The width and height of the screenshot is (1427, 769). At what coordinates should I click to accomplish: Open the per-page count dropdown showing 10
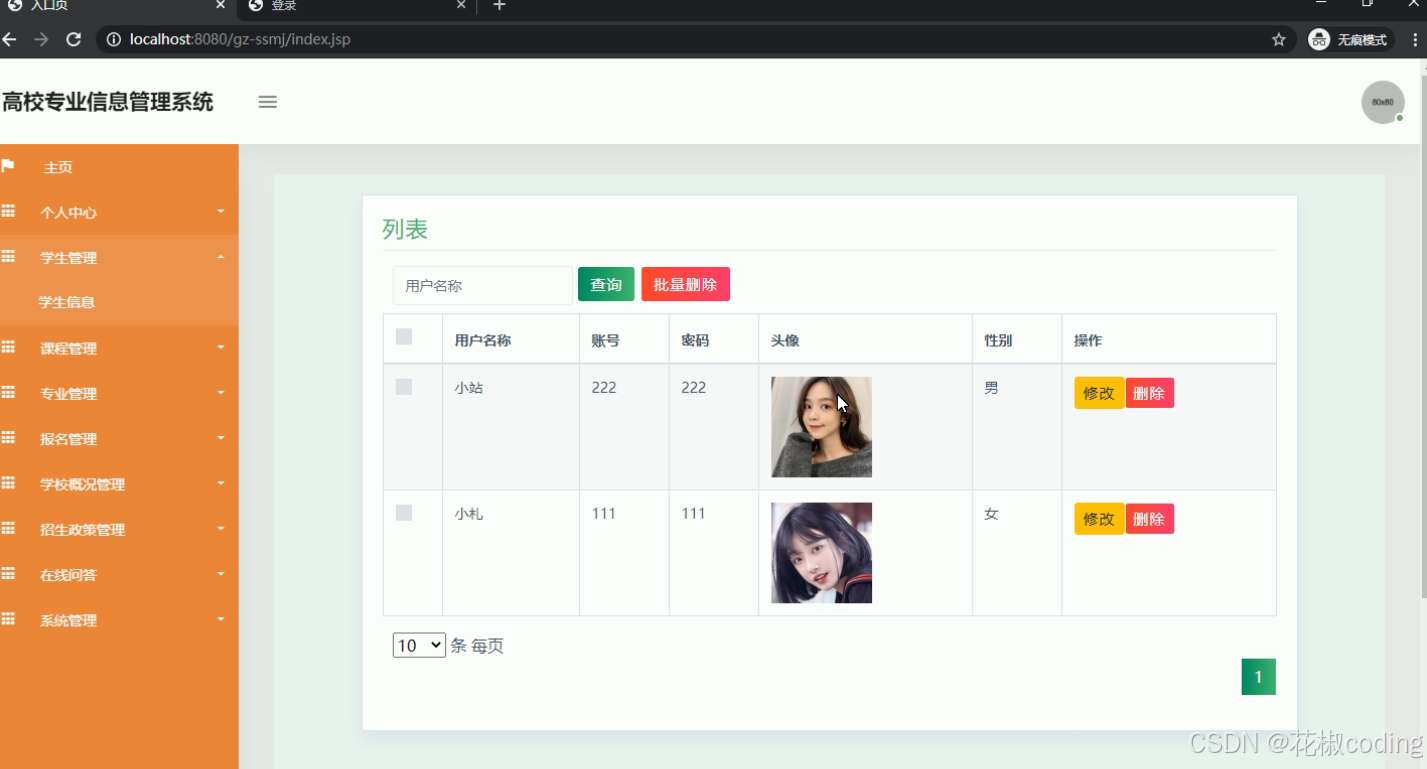coord(418,645)
